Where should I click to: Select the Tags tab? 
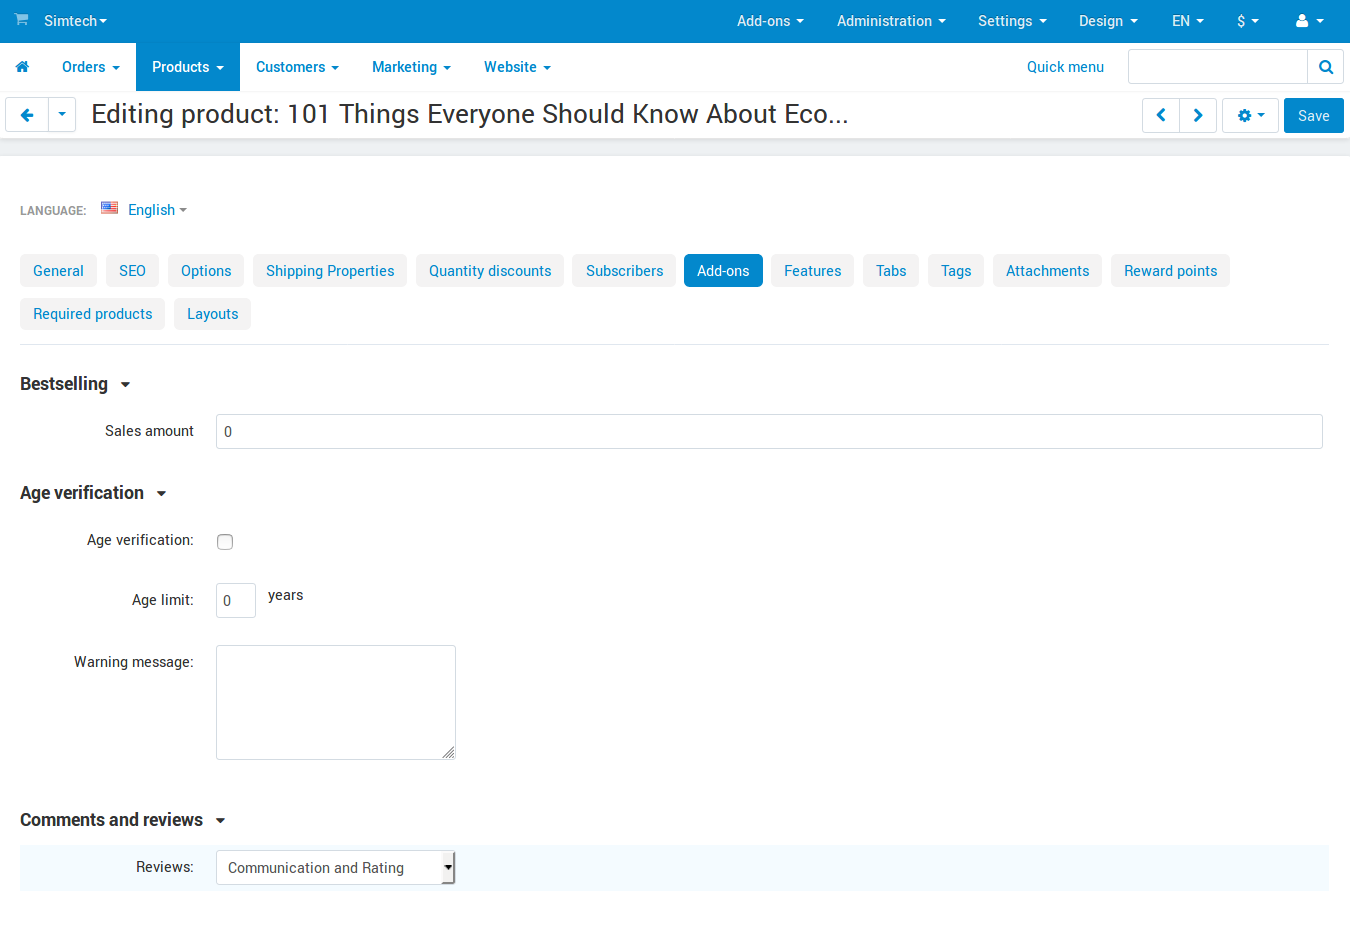pos(956,271)
